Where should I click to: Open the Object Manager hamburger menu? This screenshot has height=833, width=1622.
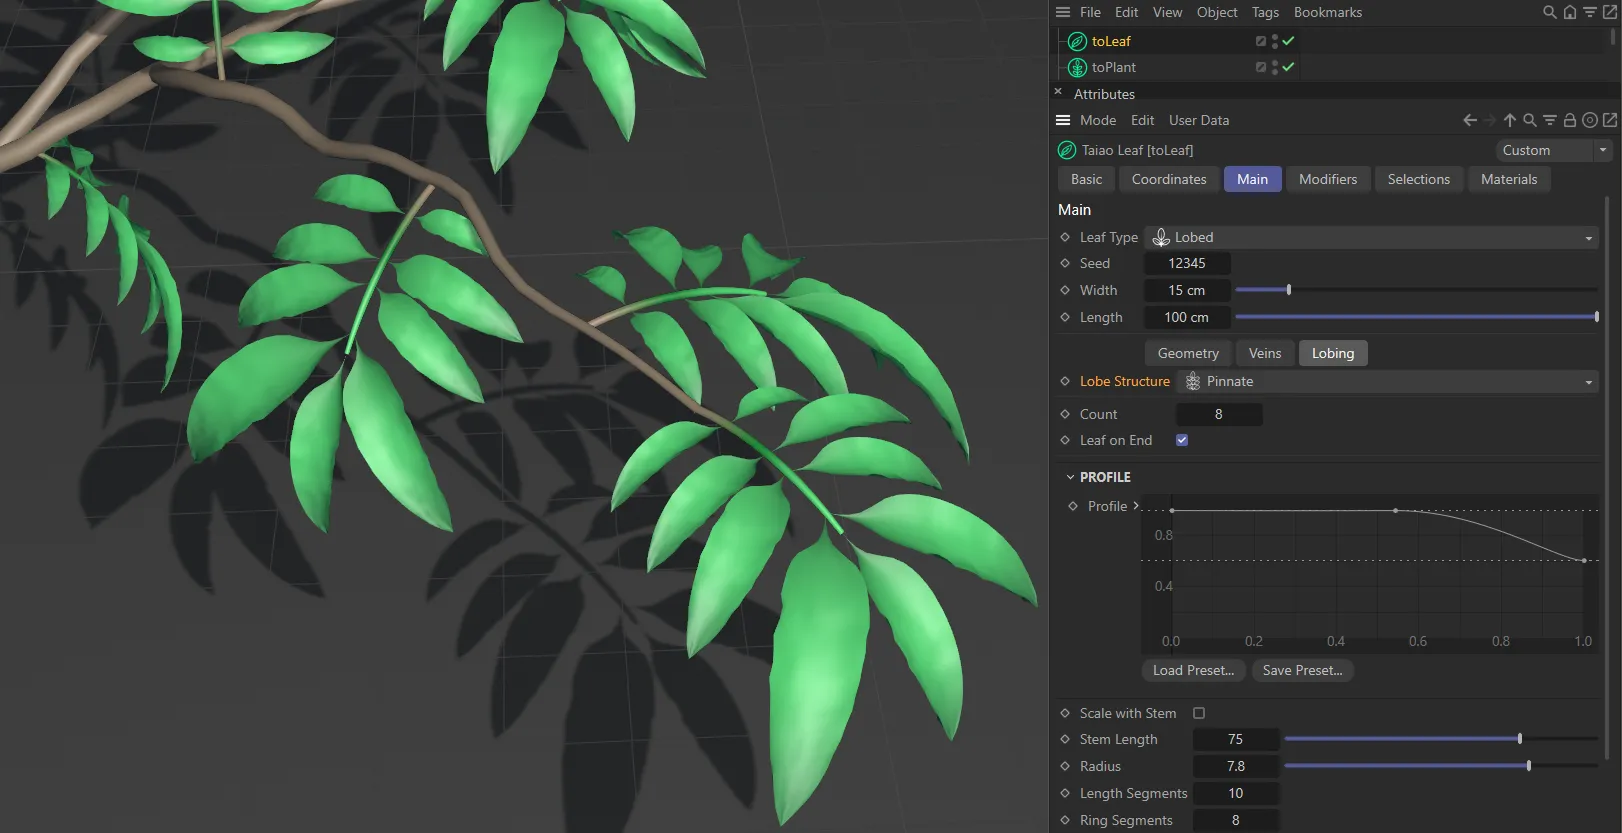coord(1063,12)
